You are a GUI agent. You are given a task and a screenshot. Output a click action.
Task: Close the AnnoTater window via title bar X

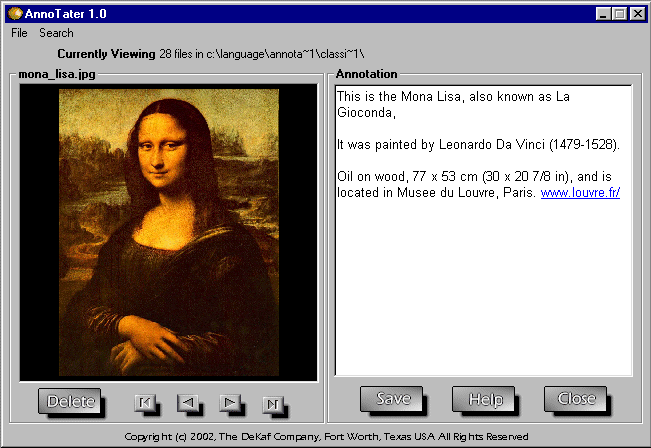pos(638,14)
